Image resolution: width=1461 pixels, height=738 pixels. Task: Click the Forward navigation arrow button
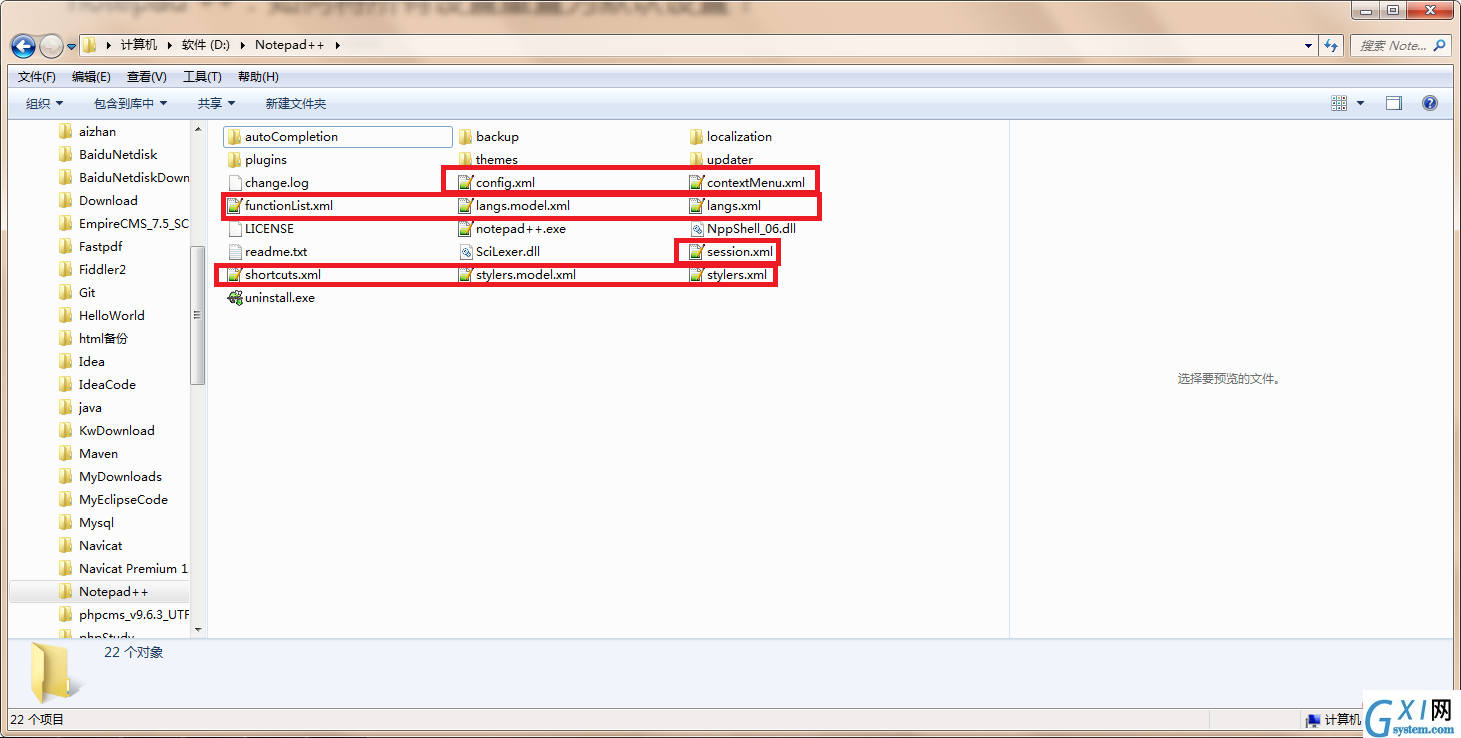click(50, 46)
